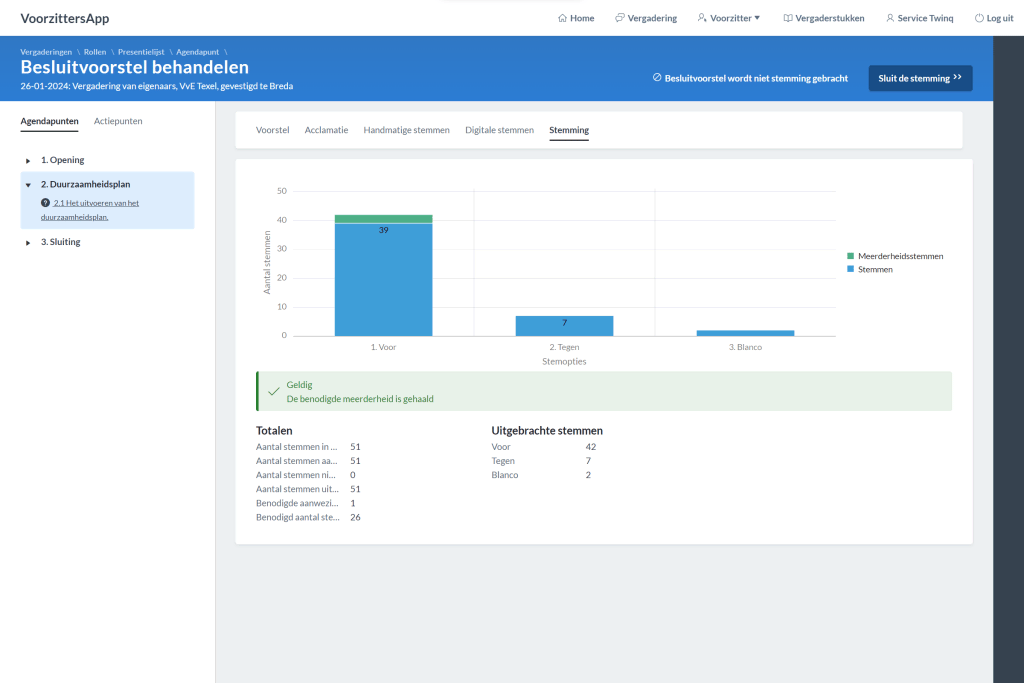Image resolution: width=1024 pixels, height=683 pixels.
Task: Expand the 1. Opening agenda item
Action: point(28,161)
